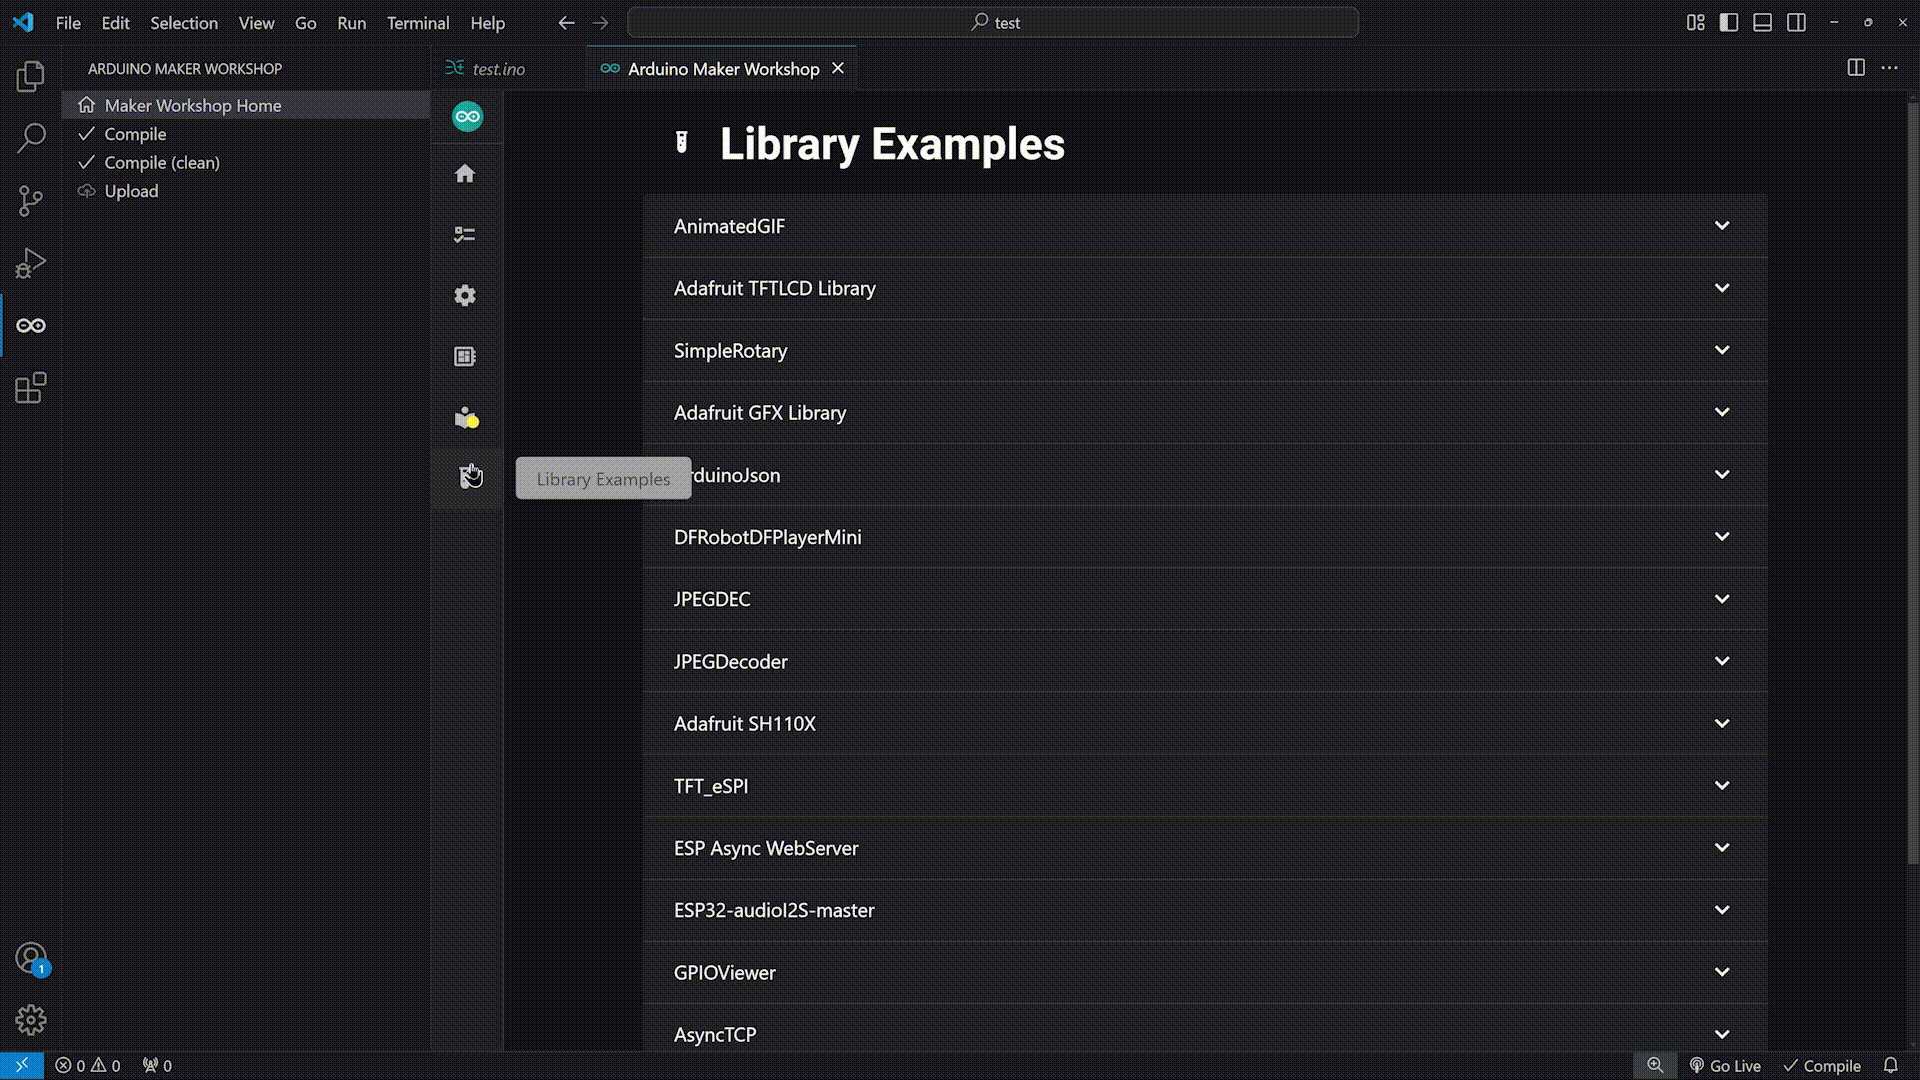Open the Extensions view icon
The height and width of the screenshot is (1080, 1920).
(30, 388)
